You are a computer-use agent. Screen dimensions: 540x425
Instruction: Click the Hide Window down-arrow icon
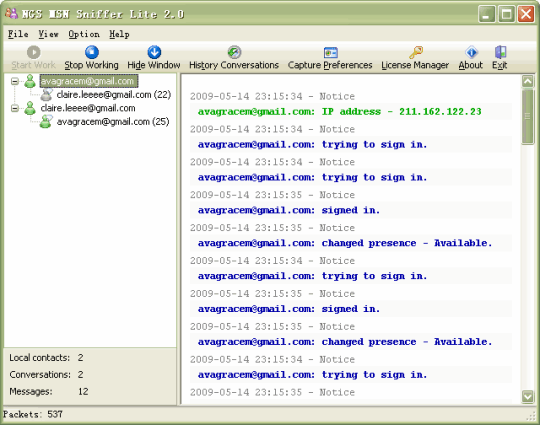pyautogui.click(x=154, y=52)
